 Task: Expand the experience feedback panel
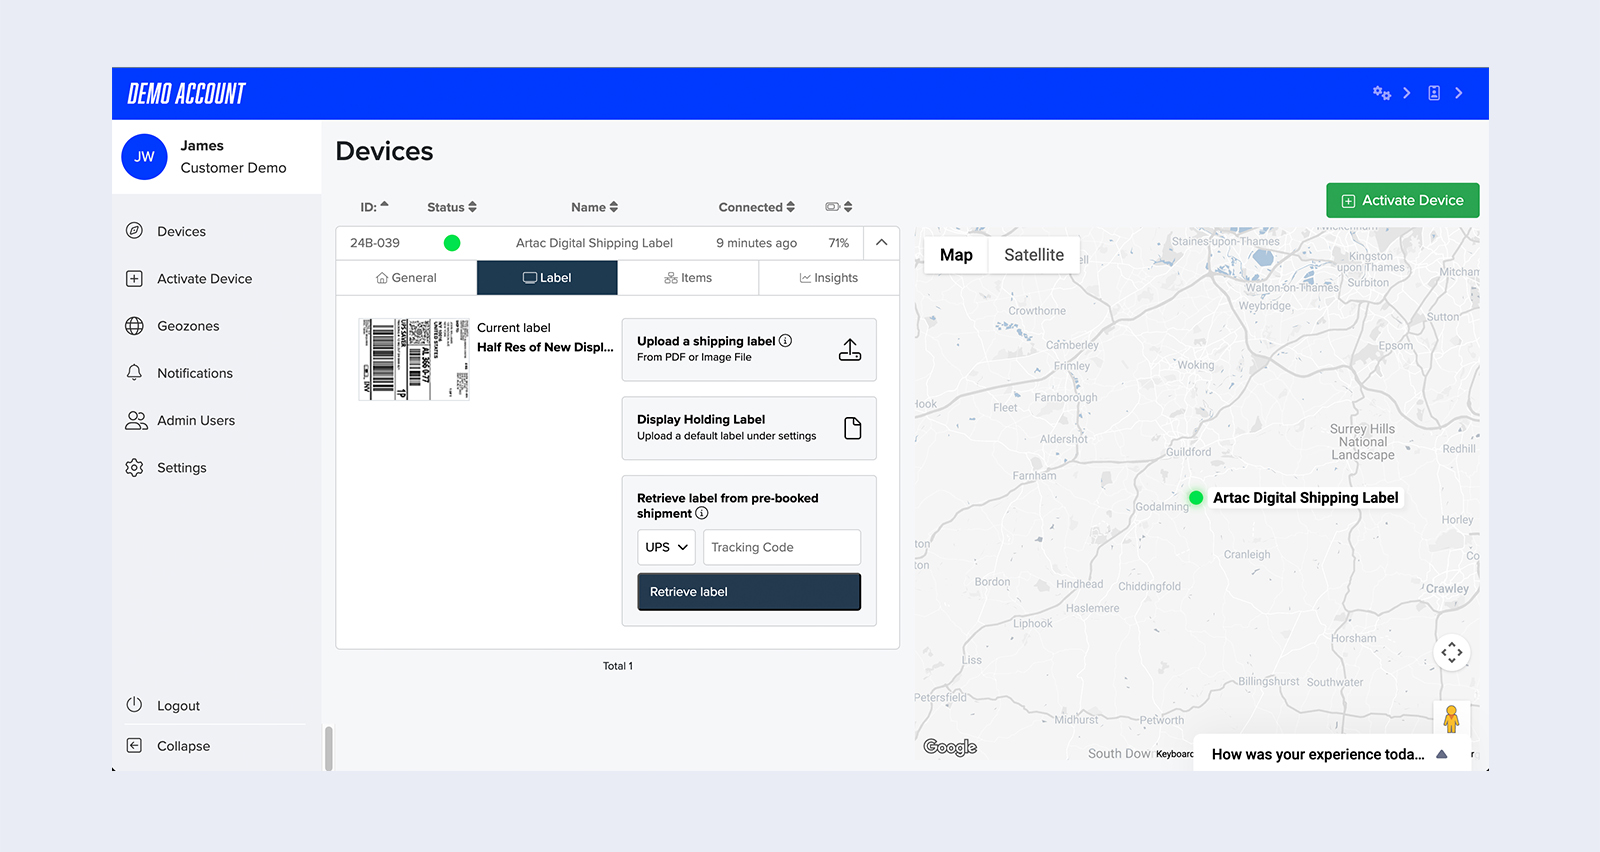tap(1441, 754)
